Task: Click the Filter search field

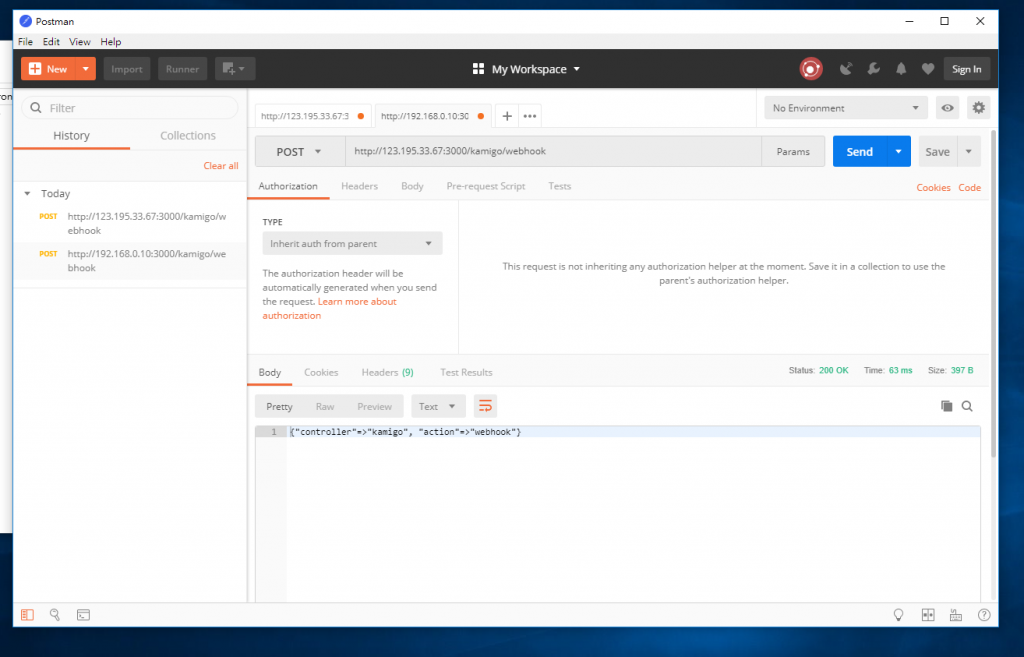Action: click(130, 108)
